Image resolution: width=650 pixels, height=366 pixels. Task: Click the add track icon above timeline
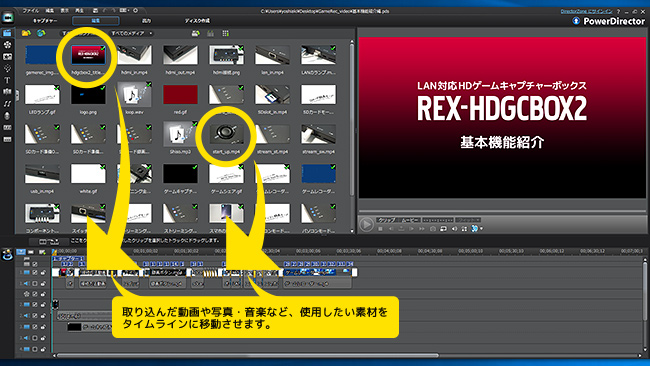41,252
